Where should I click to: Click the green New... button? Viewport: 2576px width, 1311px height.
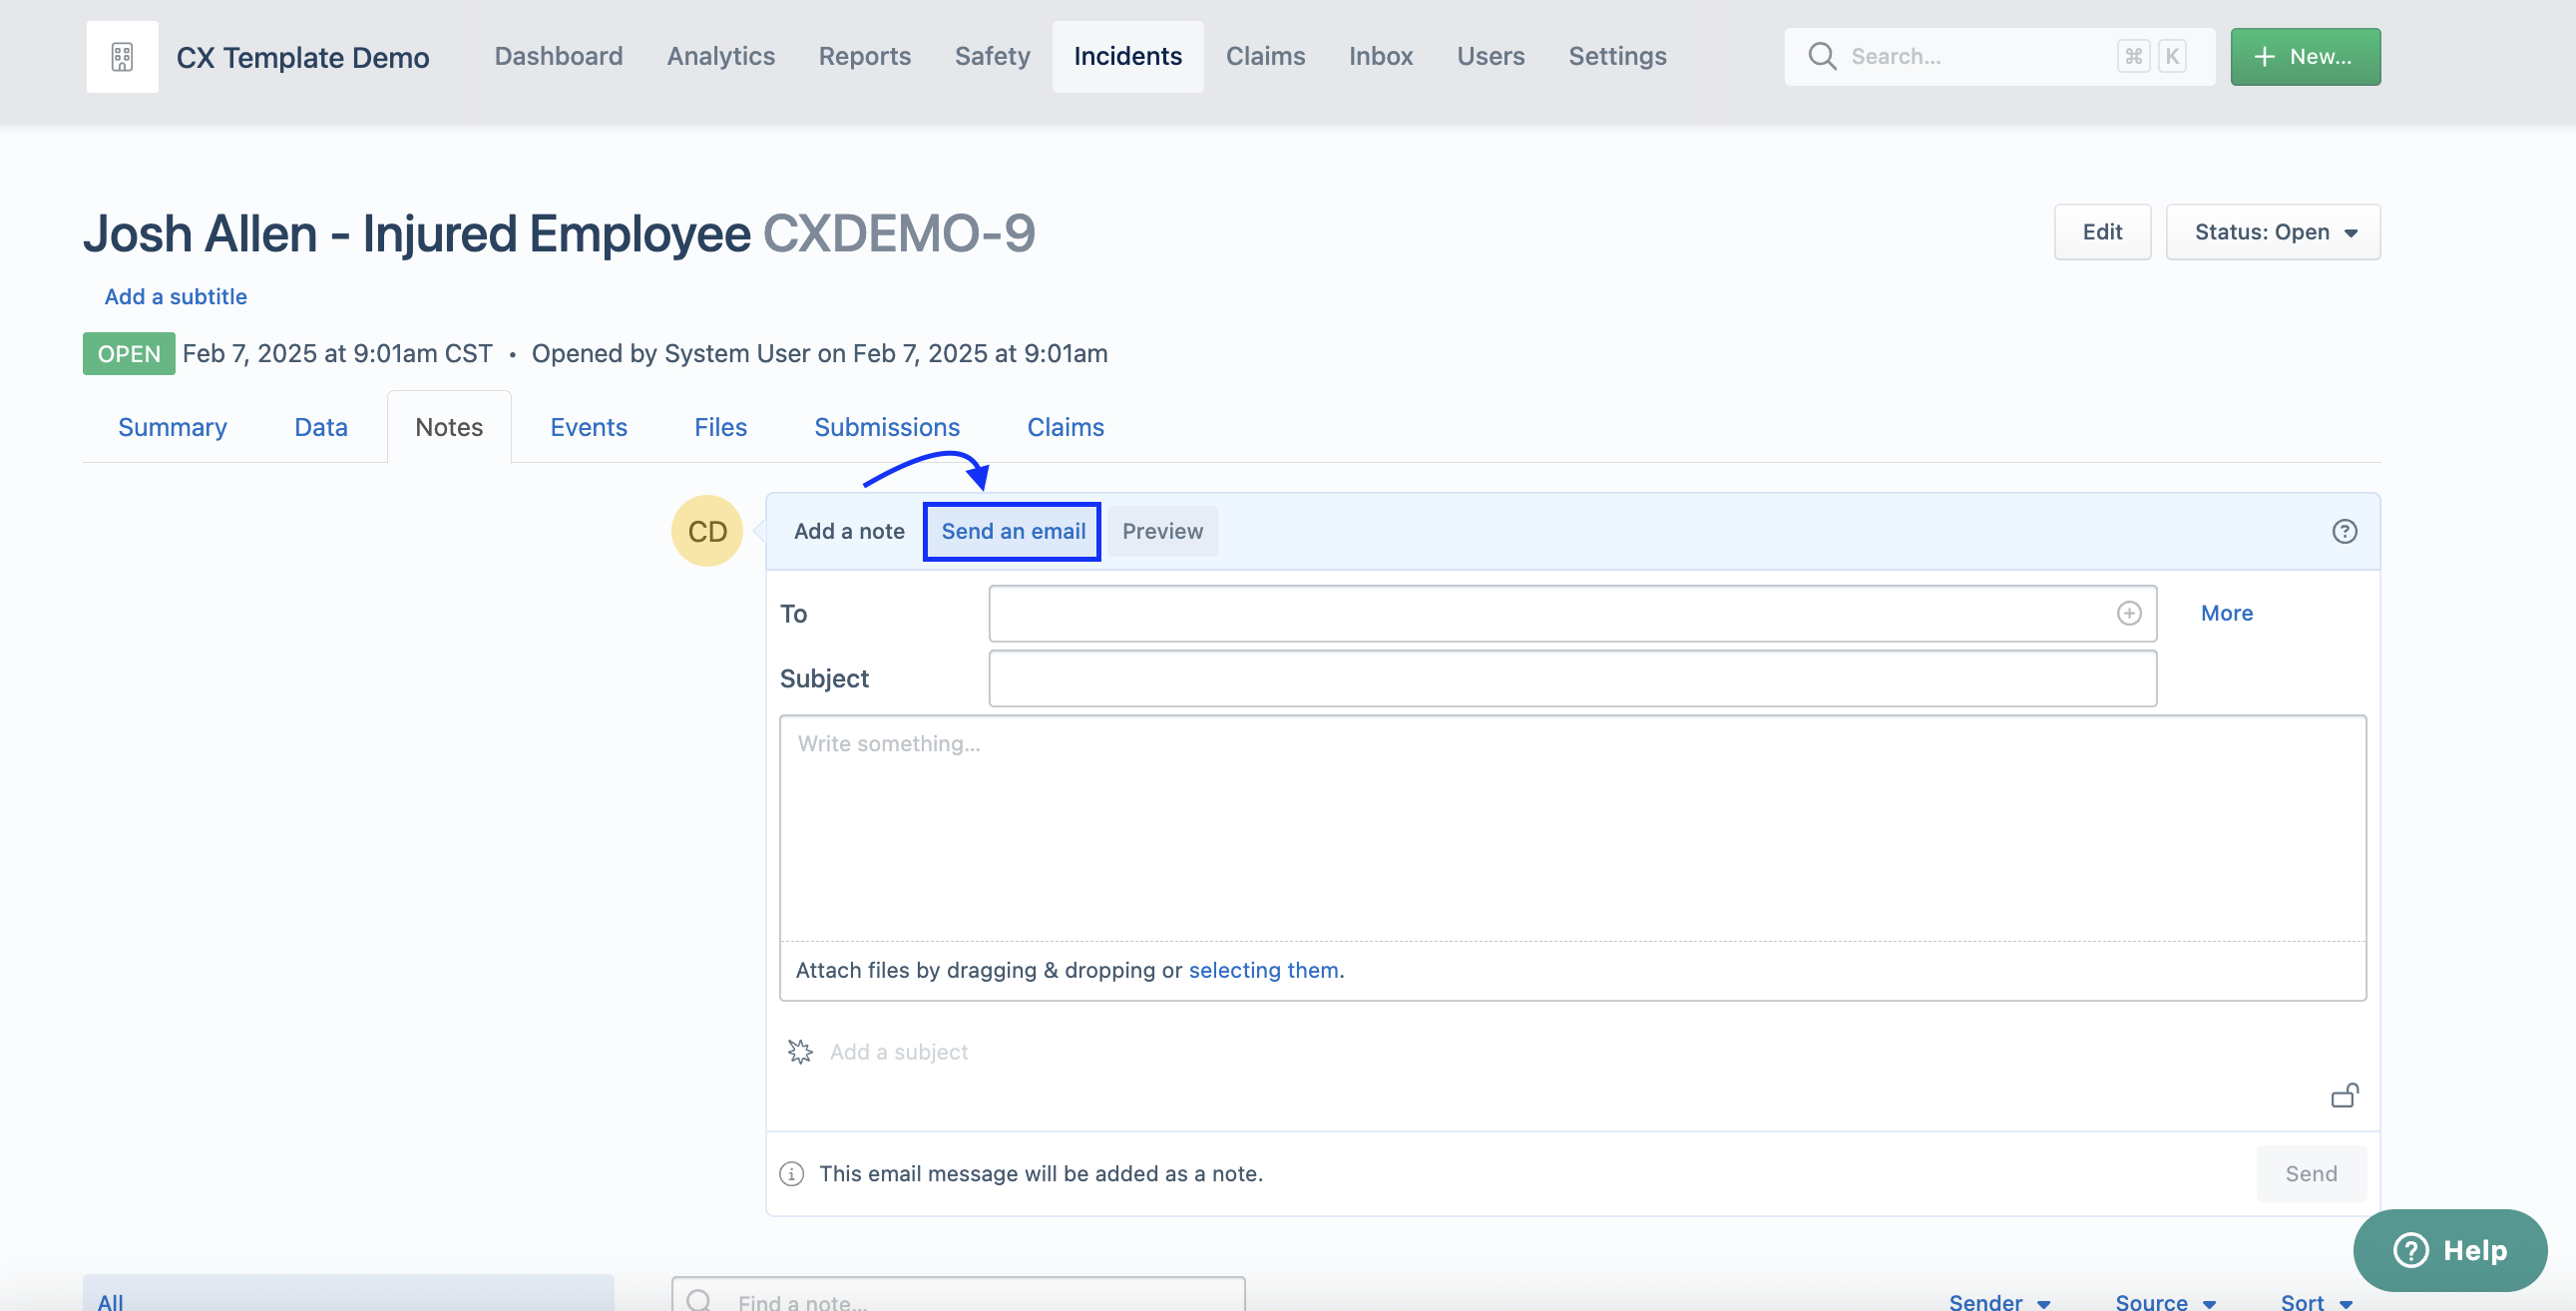(2305, 57)
